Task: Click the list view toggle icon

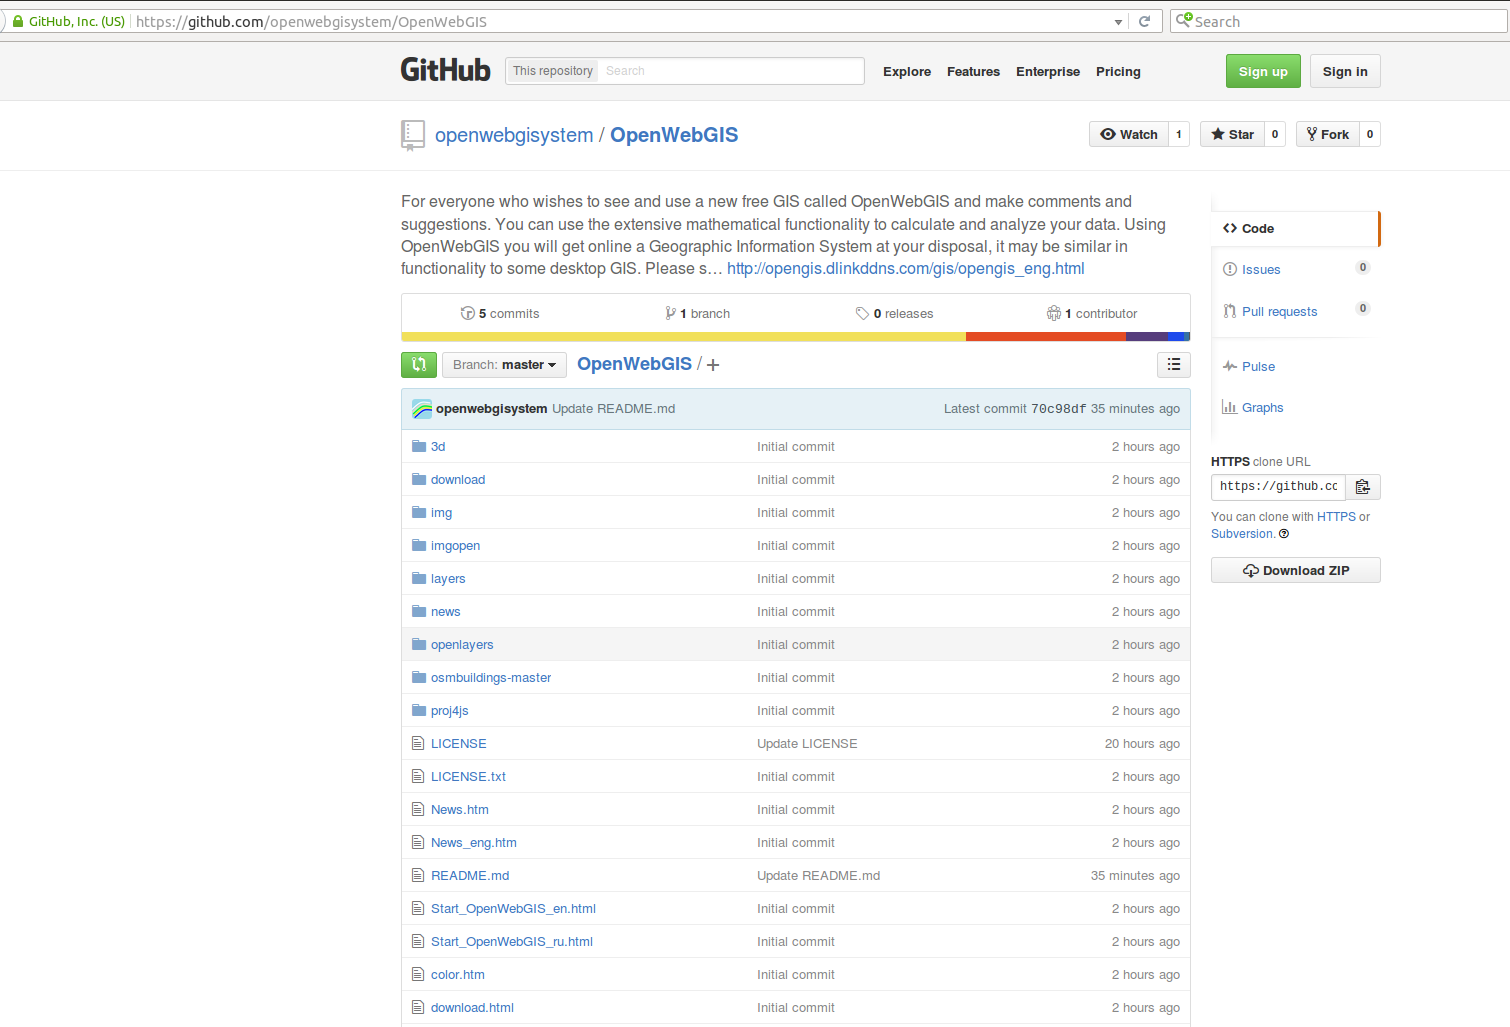Action: pos(1174,365)
